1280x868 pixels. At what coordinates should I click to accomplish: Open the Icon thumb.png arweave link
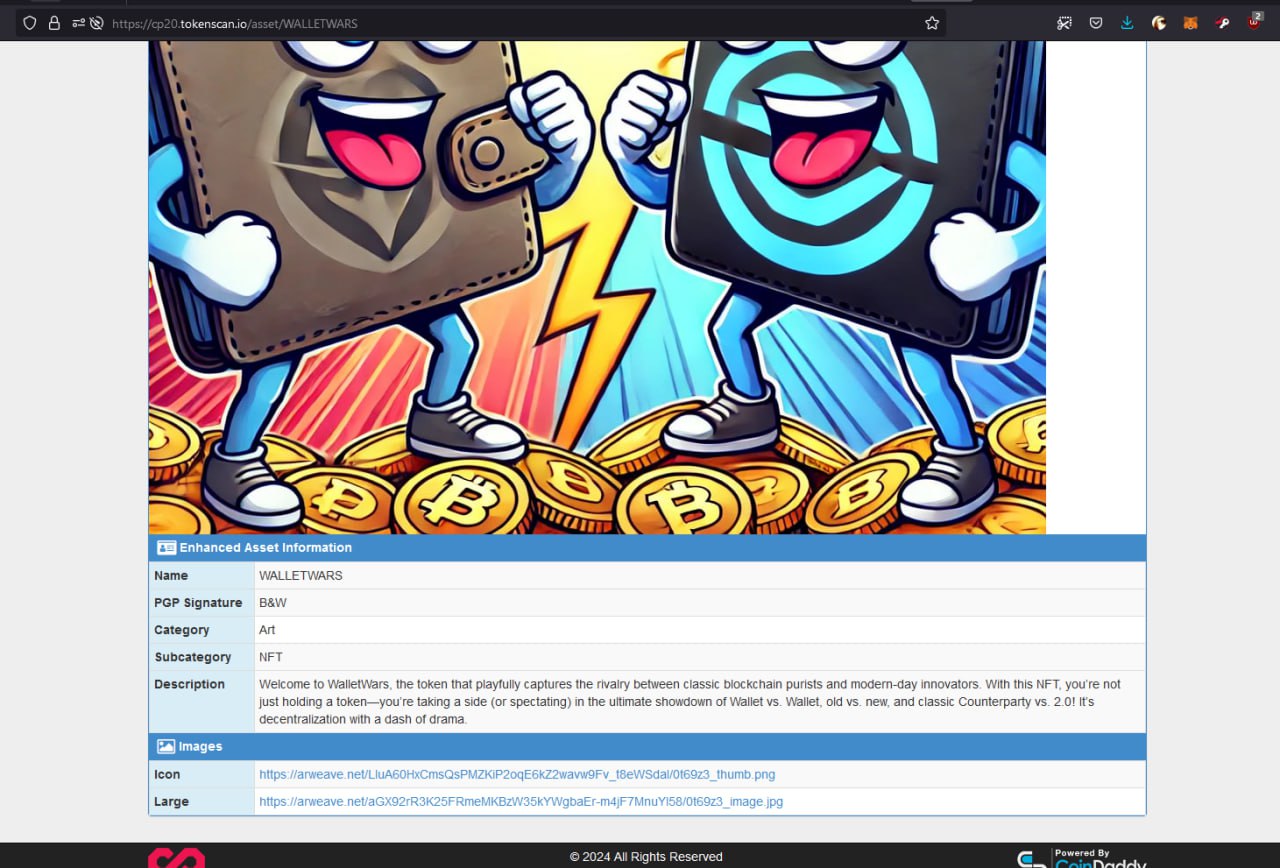tap(517, 775)
